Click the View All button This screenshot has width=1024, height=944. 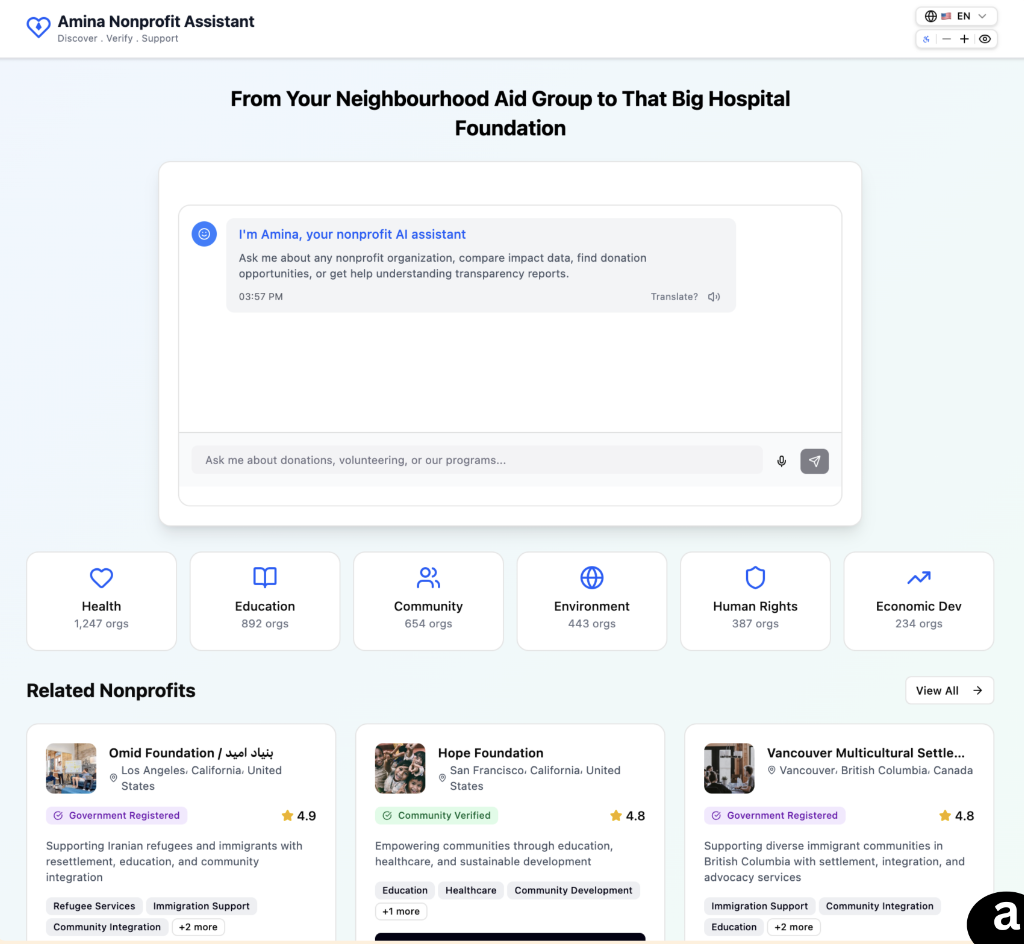coord(949,691)
